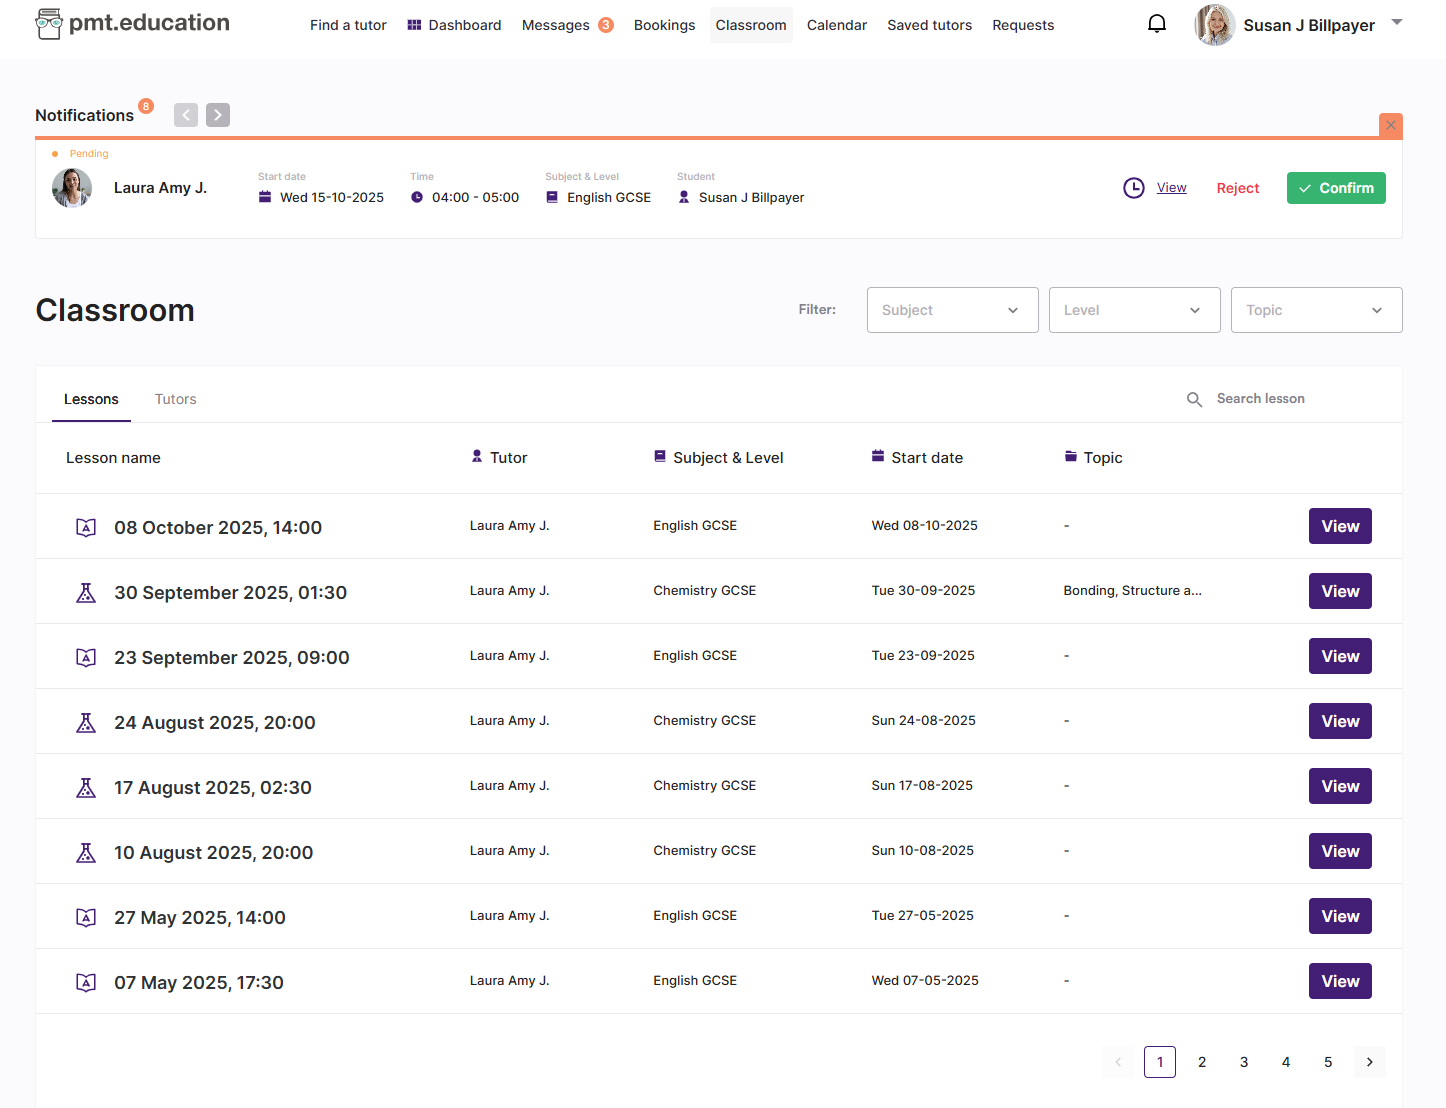Expand the Level filter dropdown
The height and width of the screenshot is (1108, 1446).
pyautogui.click(x=1134, y=310)
